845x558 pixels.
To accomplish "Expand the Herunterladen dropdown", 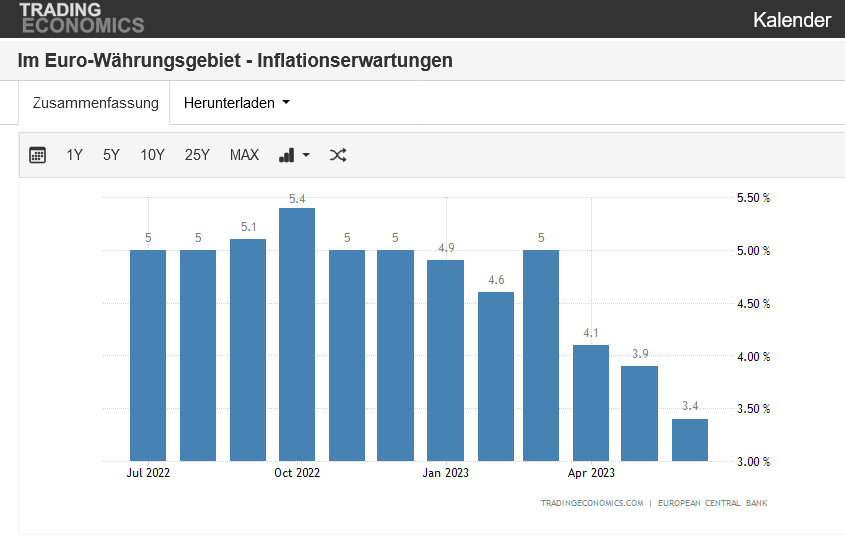I will point(237,103).
